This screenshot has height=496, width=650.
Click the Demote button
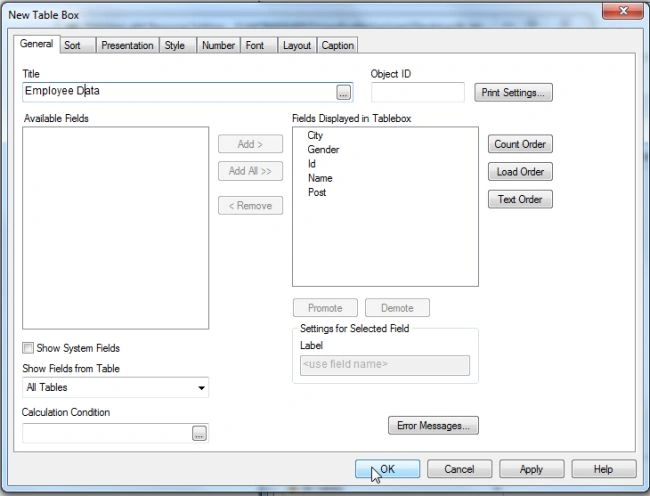[397, 308]
